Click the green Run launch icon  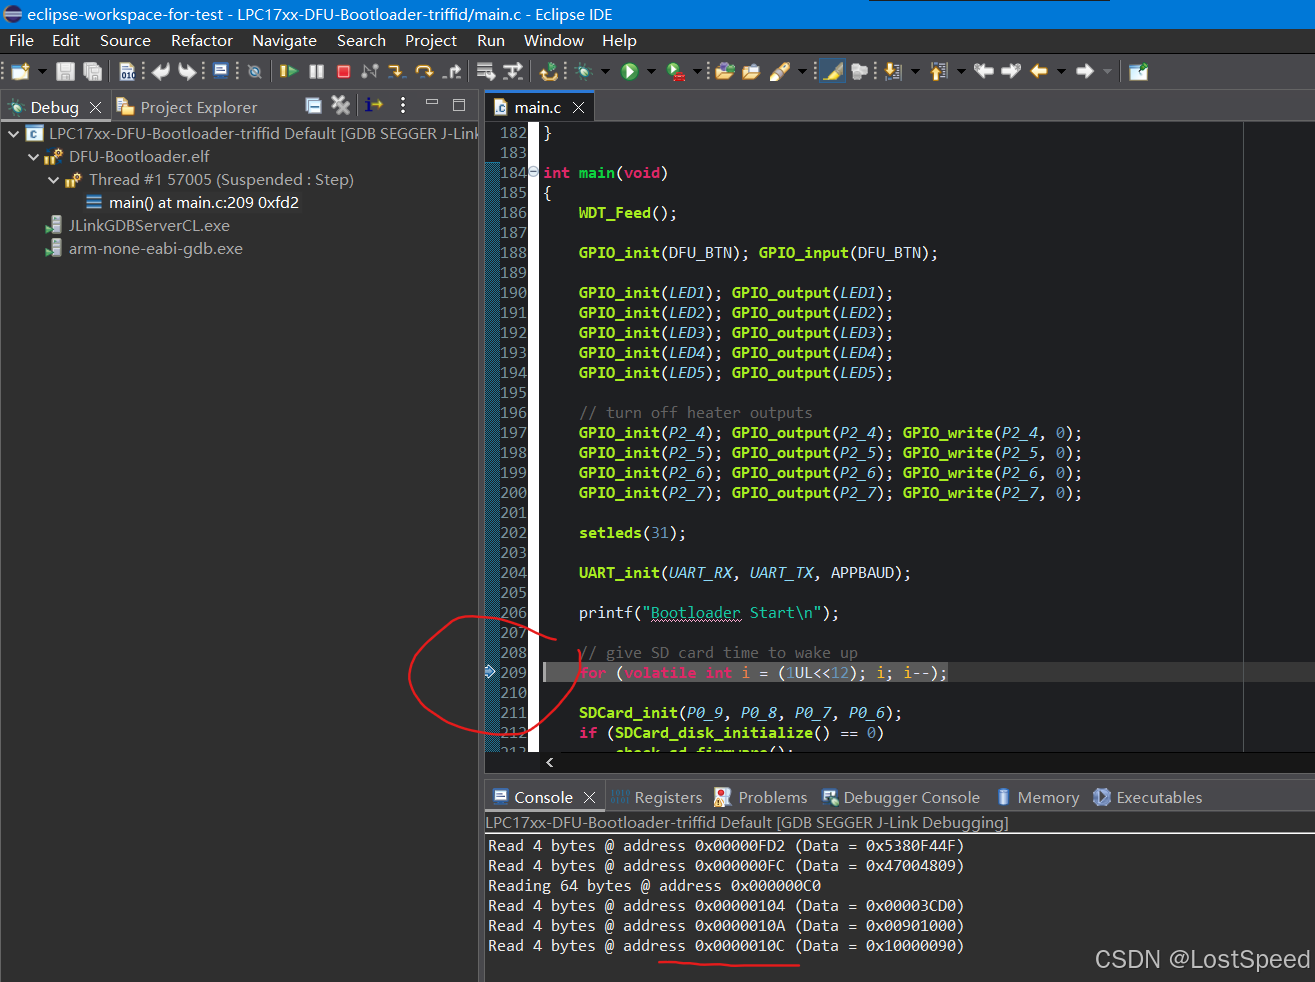tap(630, 71)
